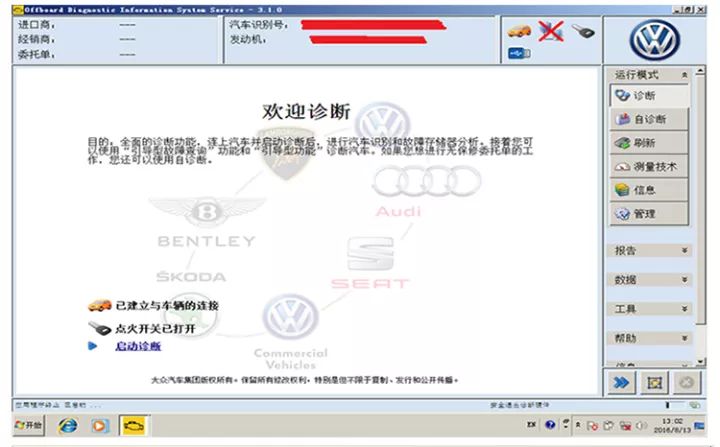Click the 经销商 label
This screenshot has height=447, width=720.
36,39
